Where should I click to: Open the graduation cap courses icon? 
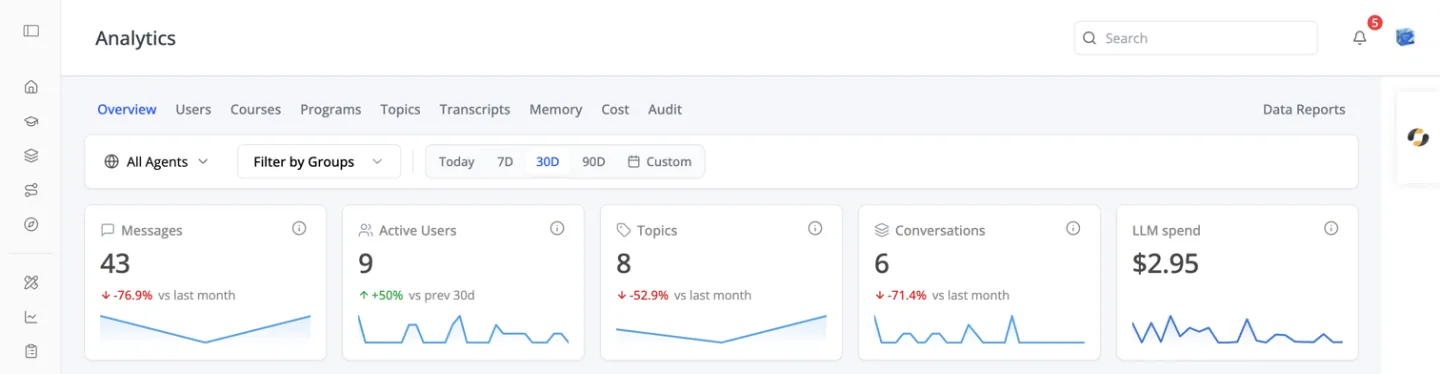tap(31, 122)
